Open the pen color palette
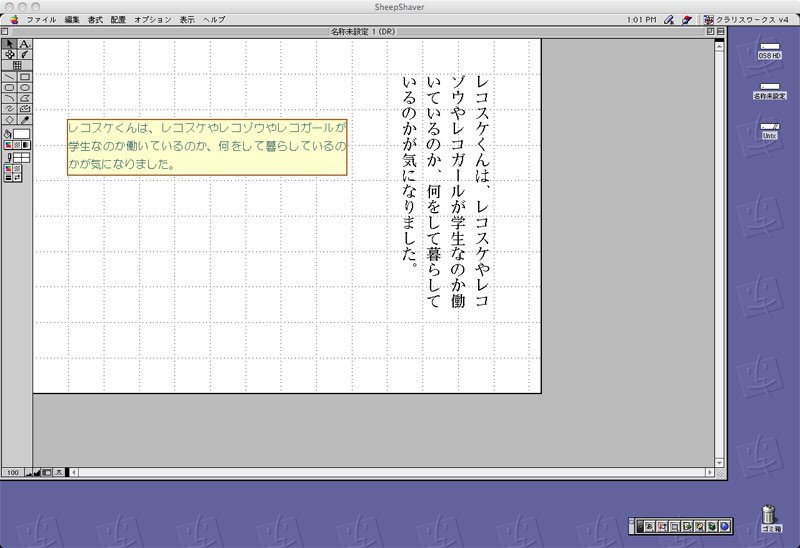800x548 pixels. pyautogui.click(x=8, y=168)
